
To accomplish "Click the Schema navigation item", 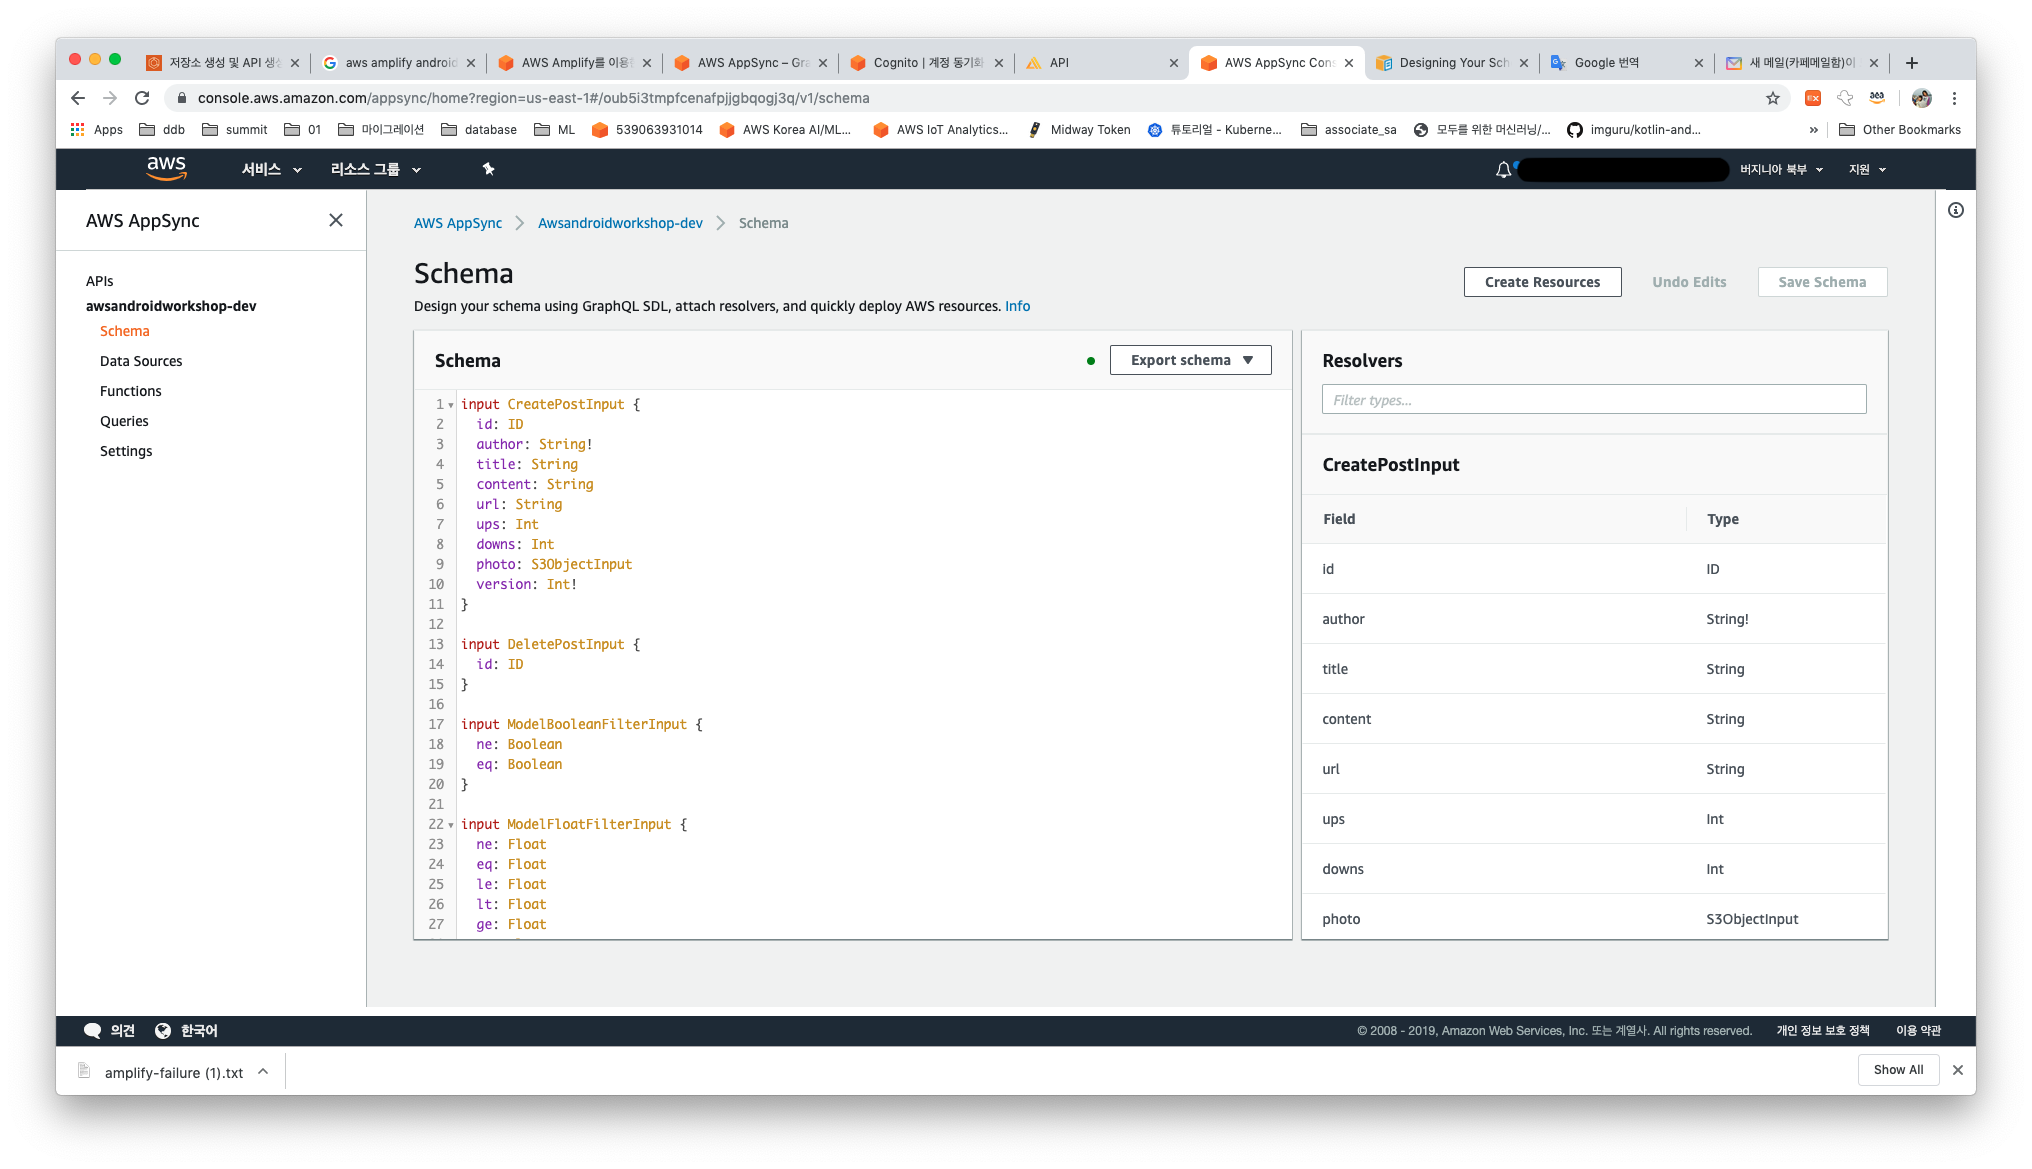I will point(124,331).
